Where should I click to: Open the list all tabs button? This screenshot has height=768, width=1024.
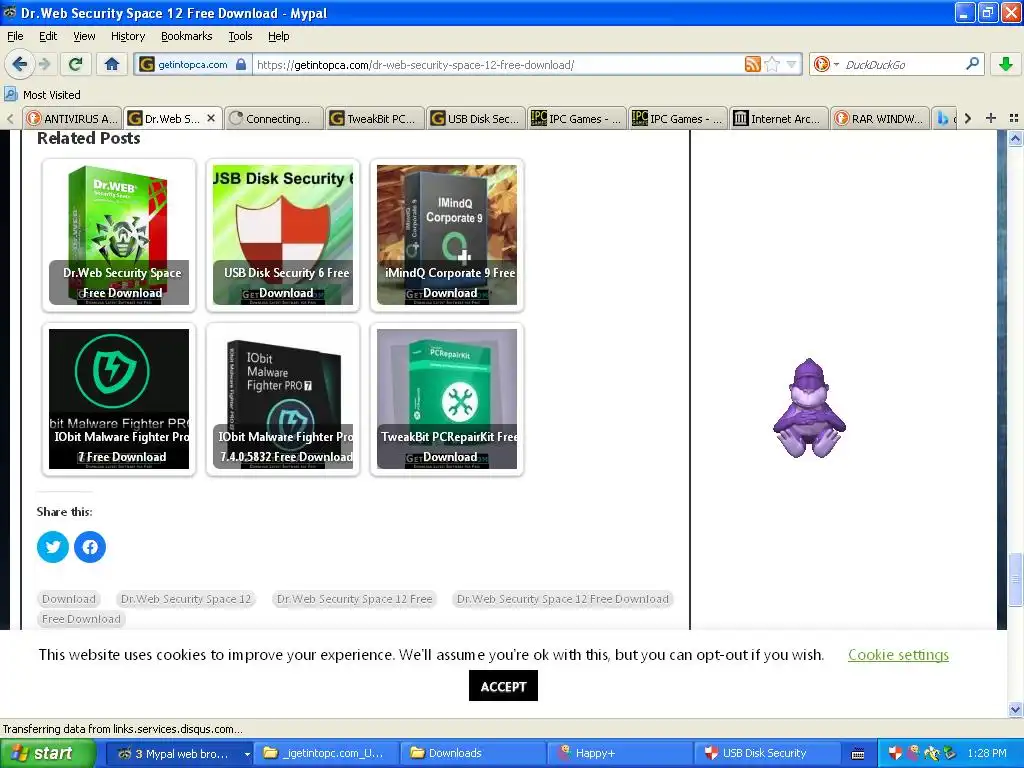tap(1014, 118)
